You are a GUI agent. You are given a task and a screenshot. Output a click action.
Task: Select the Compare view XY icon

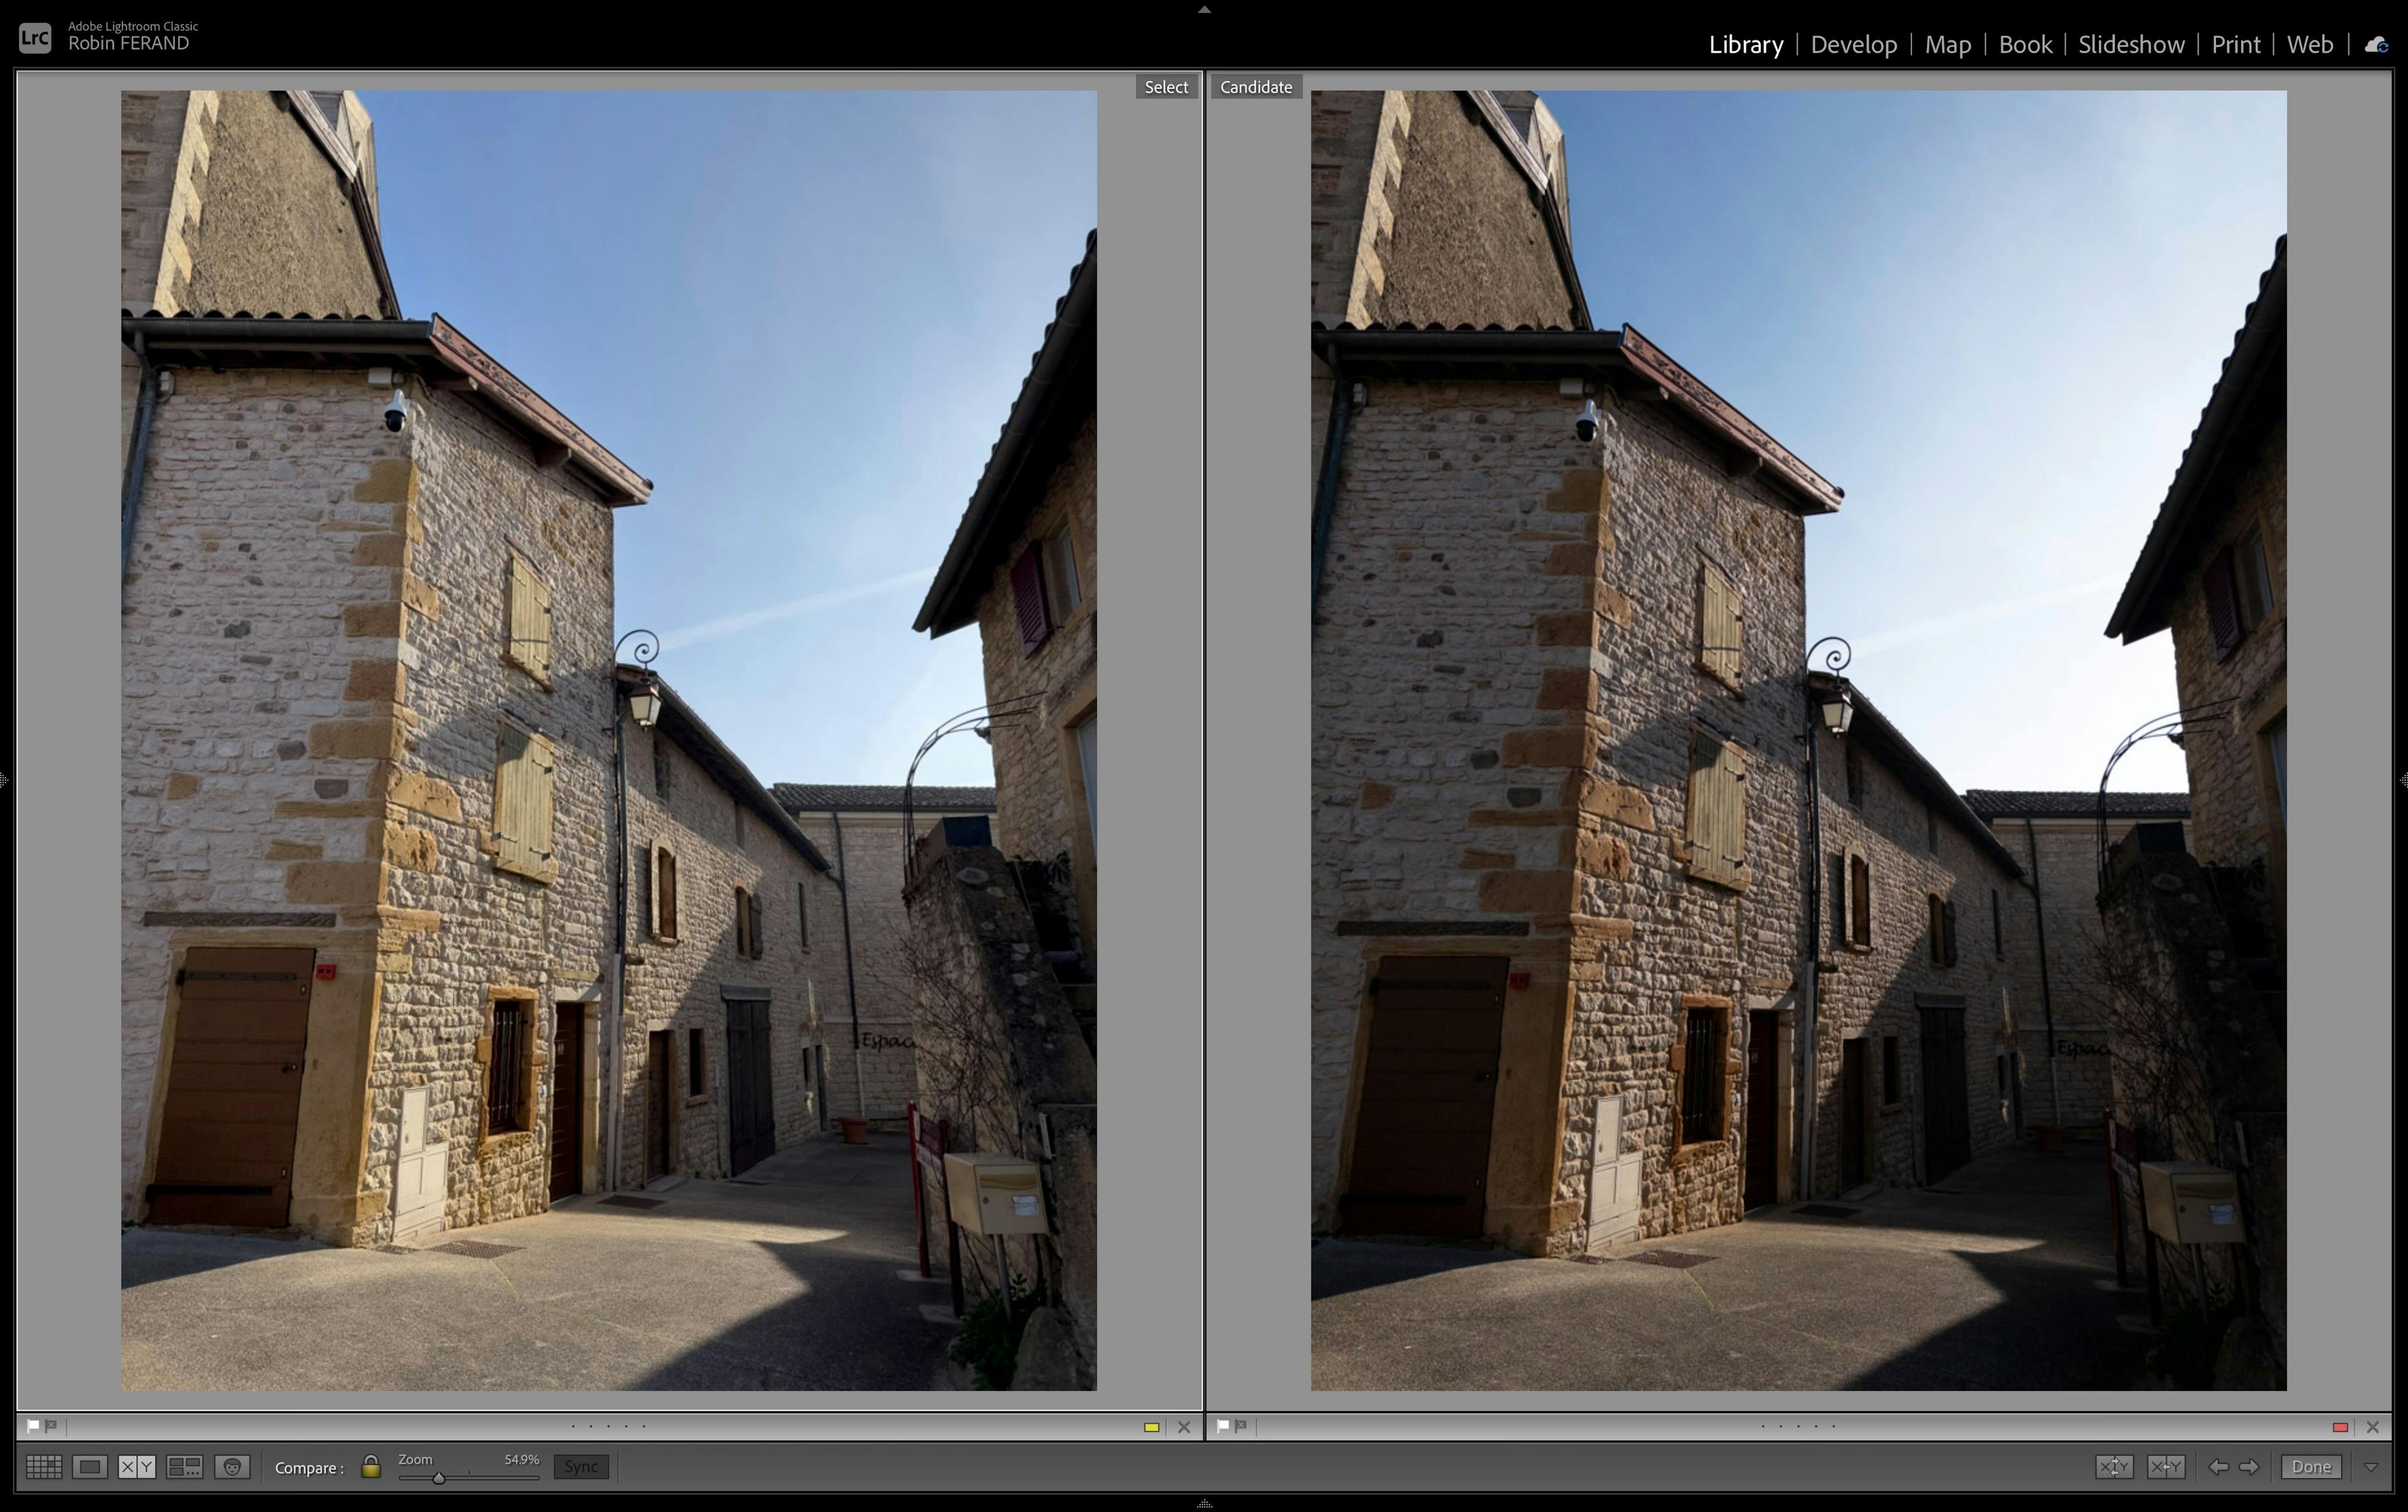tap(137, 1467)
